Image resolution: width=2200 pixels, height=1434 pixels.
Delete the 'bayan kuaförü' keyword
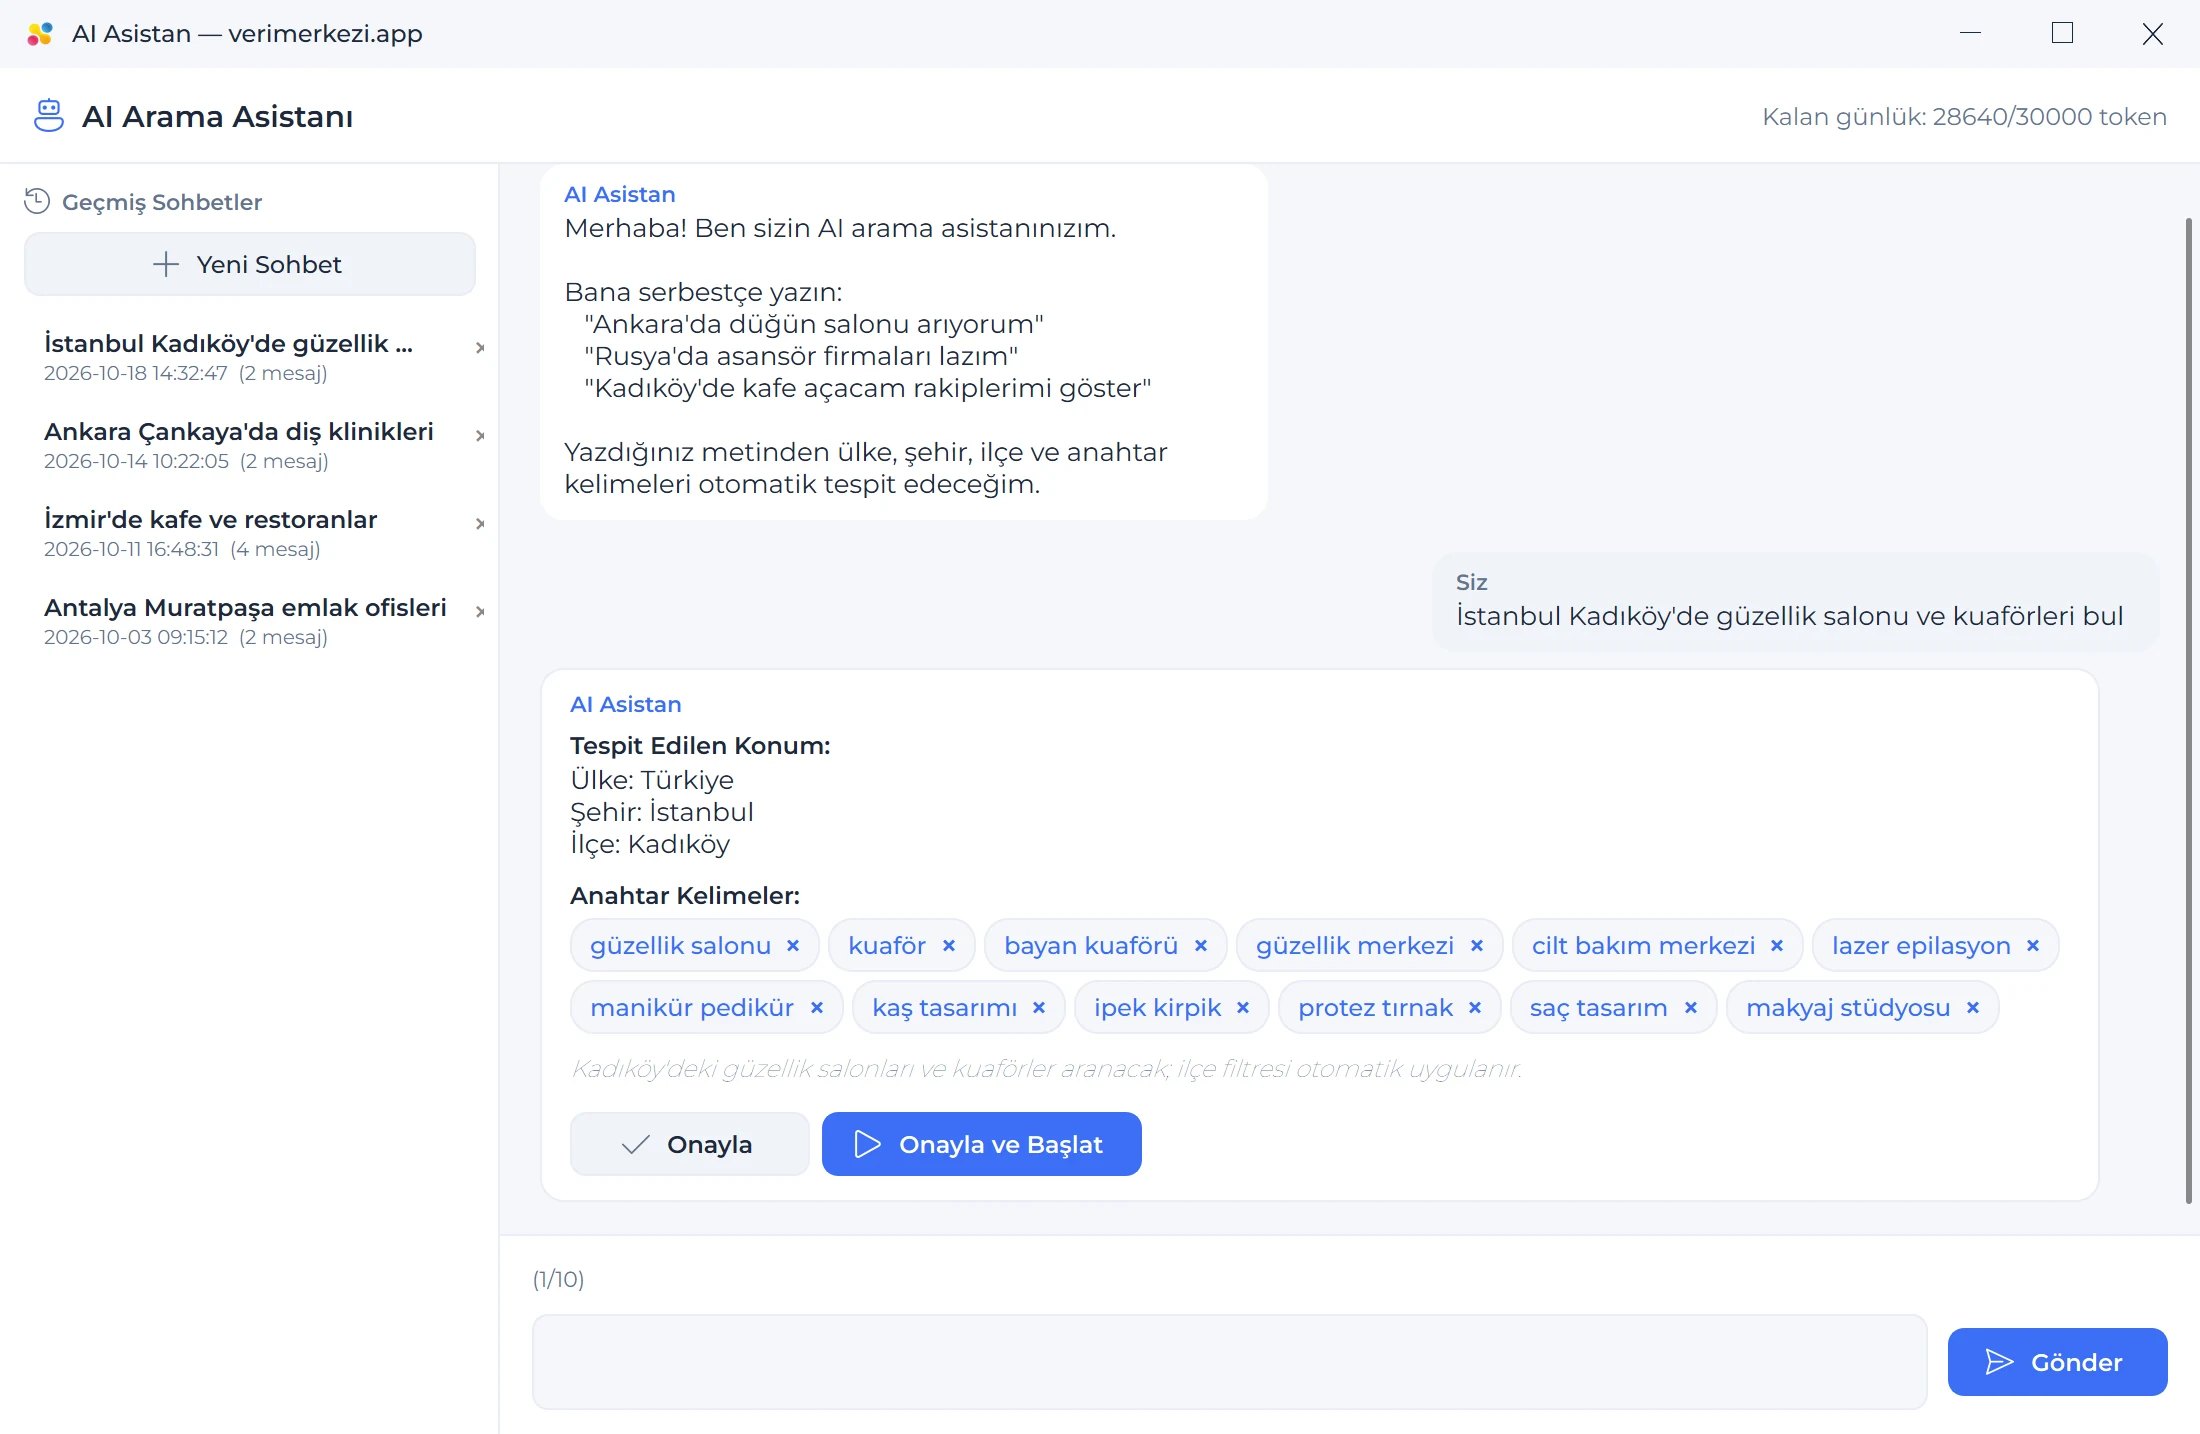click(x=1201, y=946)
